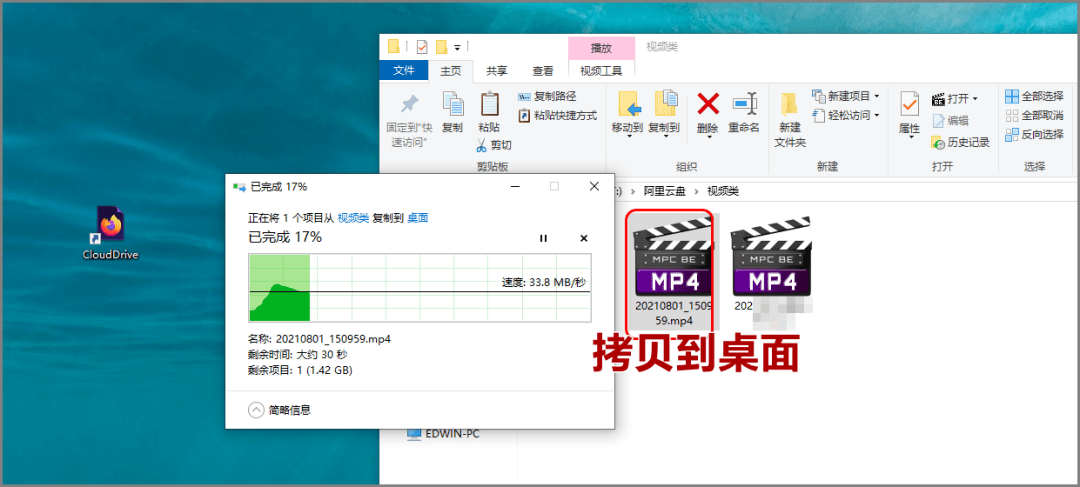The width and height of the screenshot is (1080, 487).
Task: Click the copy speed progress graph
Action: pos(419,287)
